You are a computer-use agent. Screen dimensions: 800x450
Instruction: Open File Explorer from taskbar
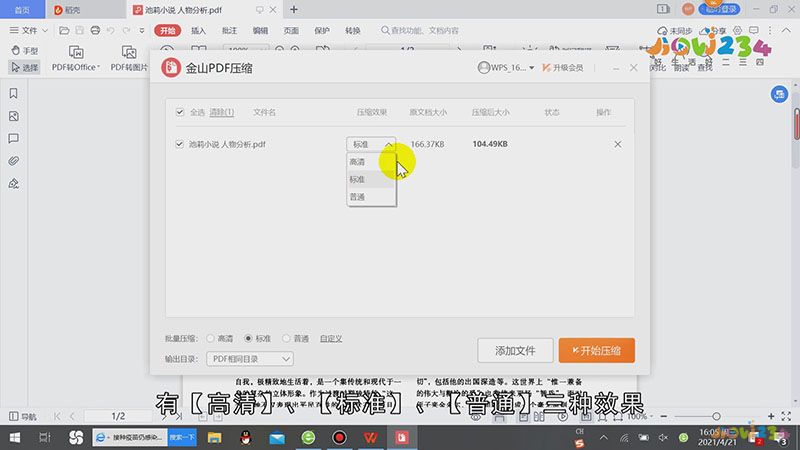click(x=214, y=437)
